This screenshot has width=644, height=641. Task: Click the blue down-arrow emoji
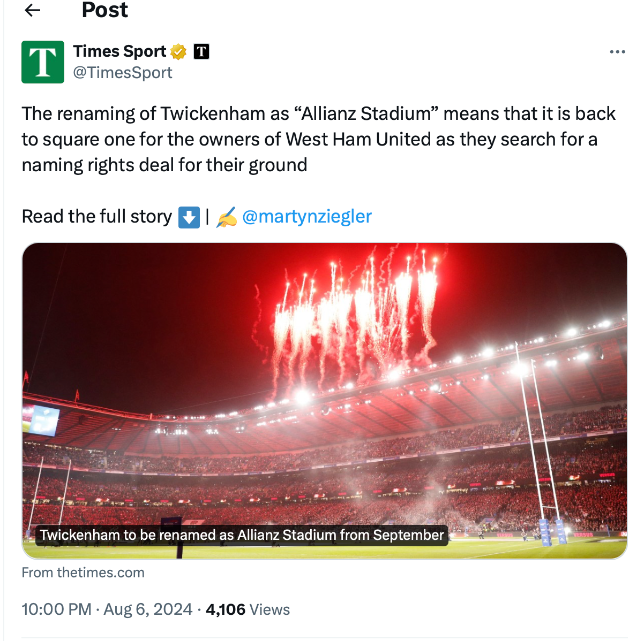point(189,217)
